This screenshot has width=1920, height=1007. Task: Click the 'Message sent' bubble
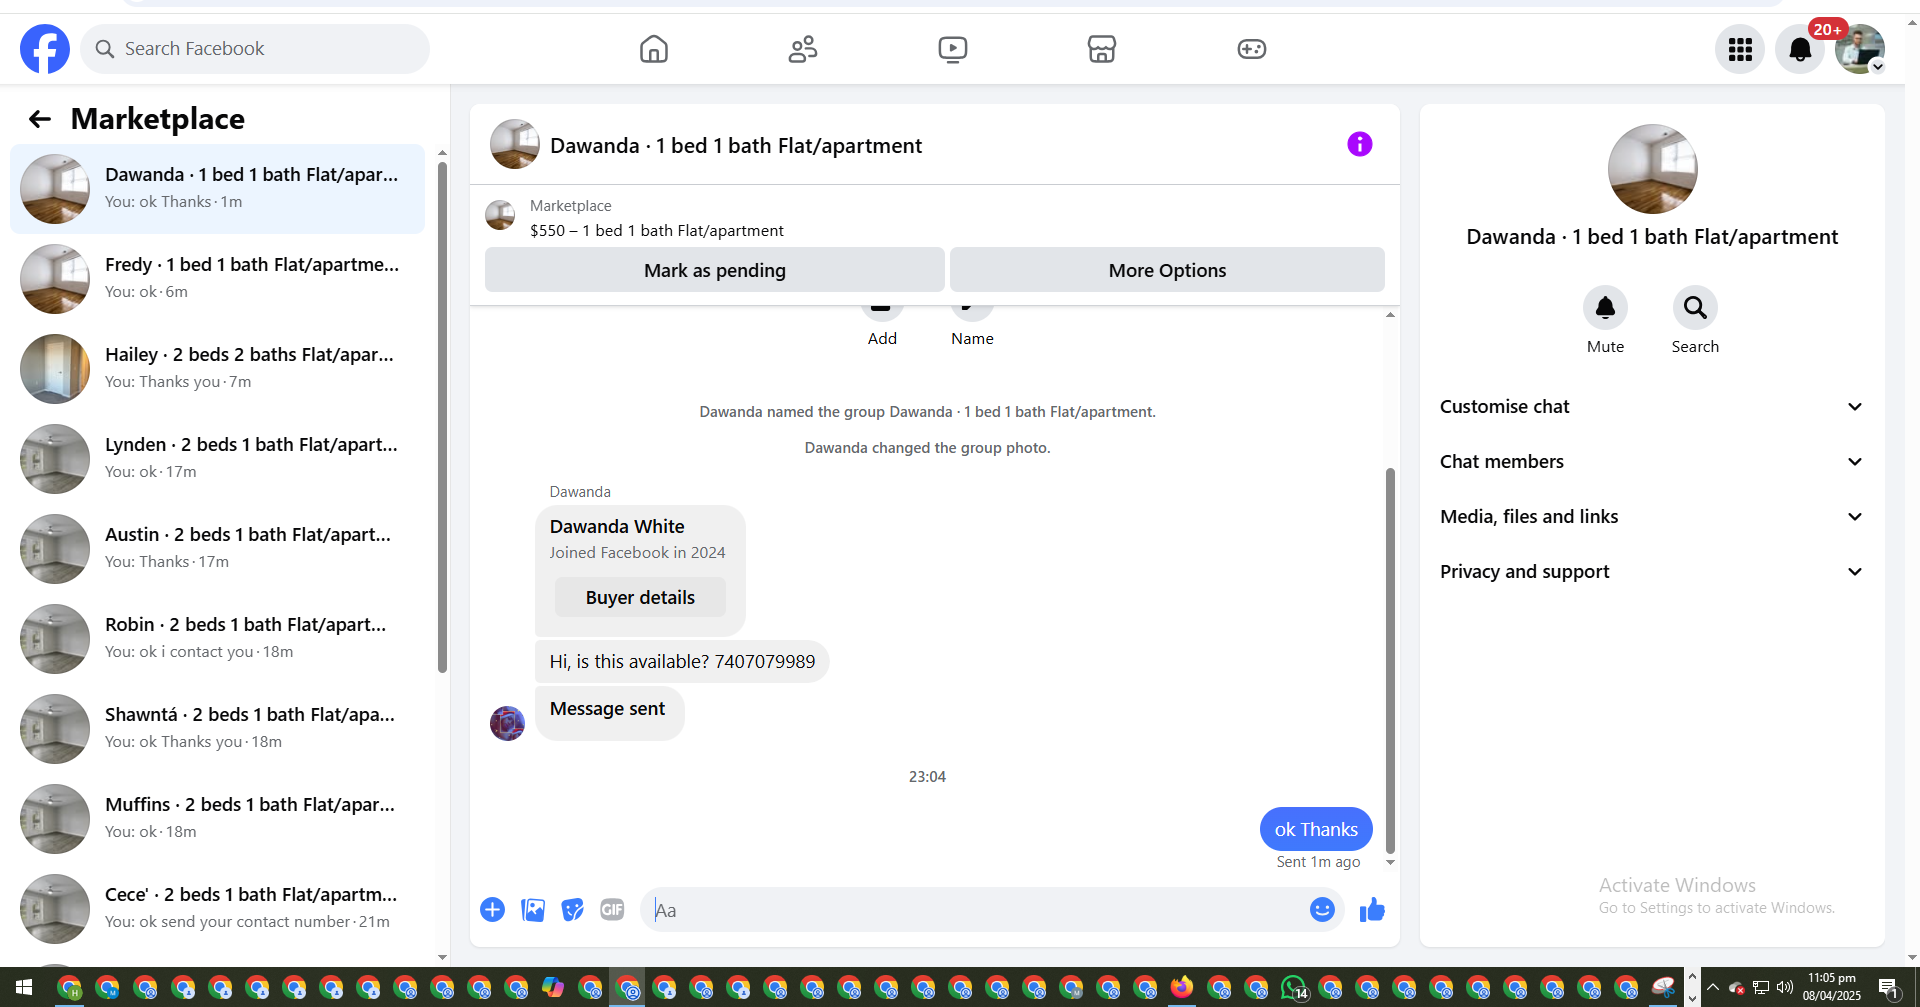point(608,713)
